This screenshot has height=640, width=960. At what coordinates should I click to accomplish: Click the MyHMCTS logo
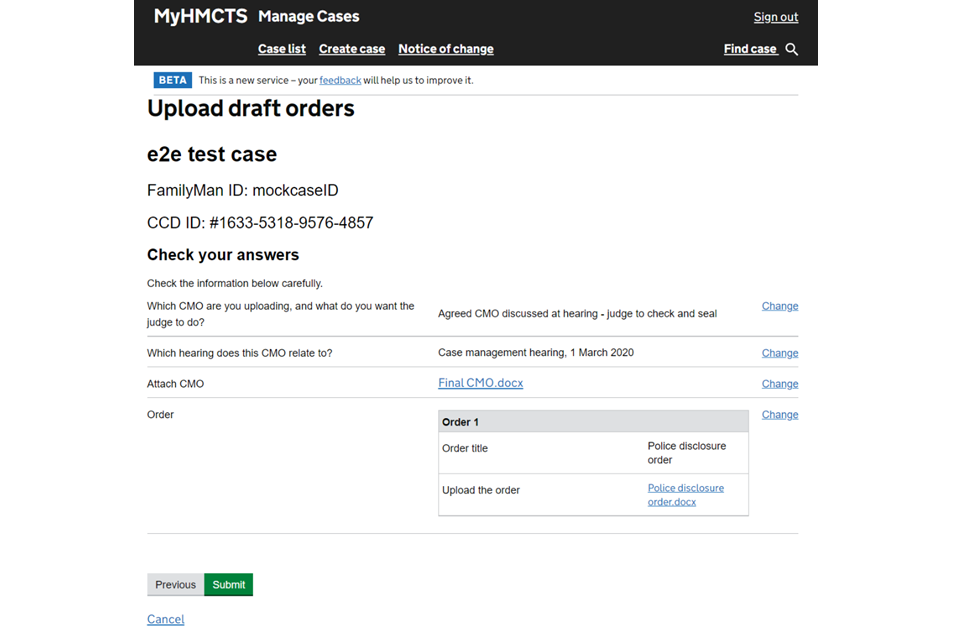coord(200,16)
